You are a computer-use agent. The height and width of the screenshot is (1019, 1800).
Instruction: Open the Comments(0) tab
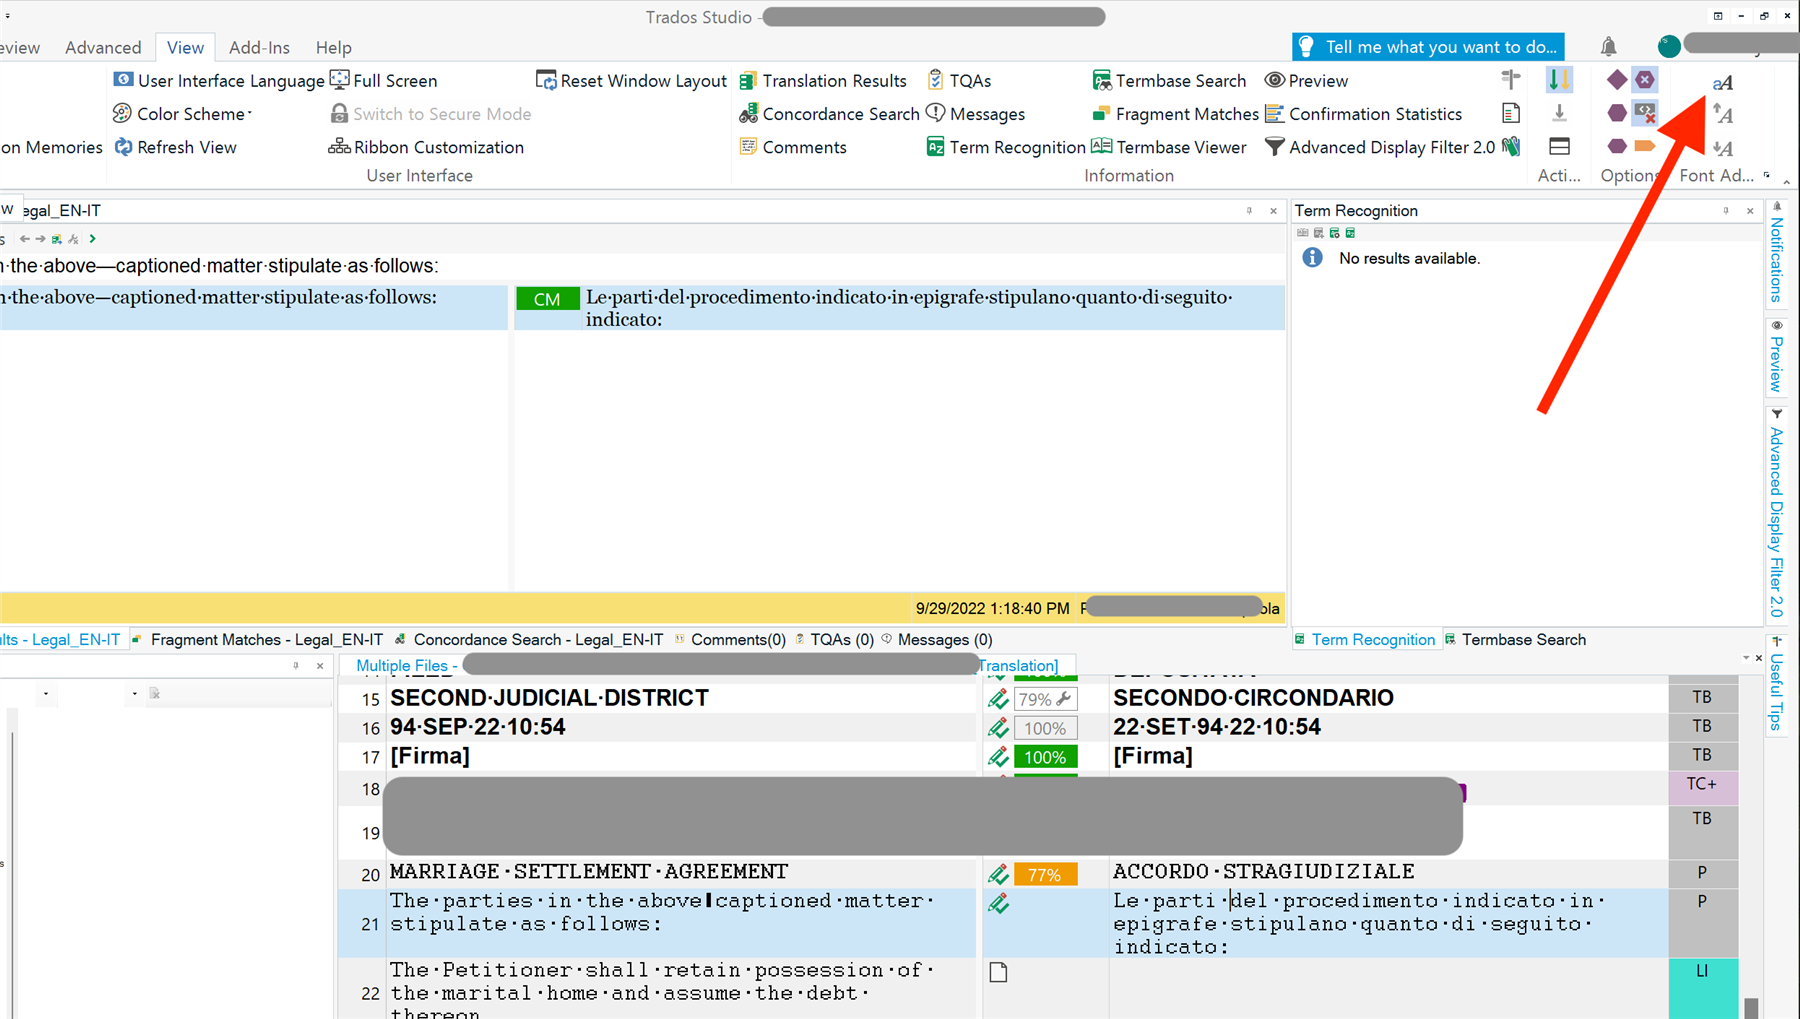point(730,640)
